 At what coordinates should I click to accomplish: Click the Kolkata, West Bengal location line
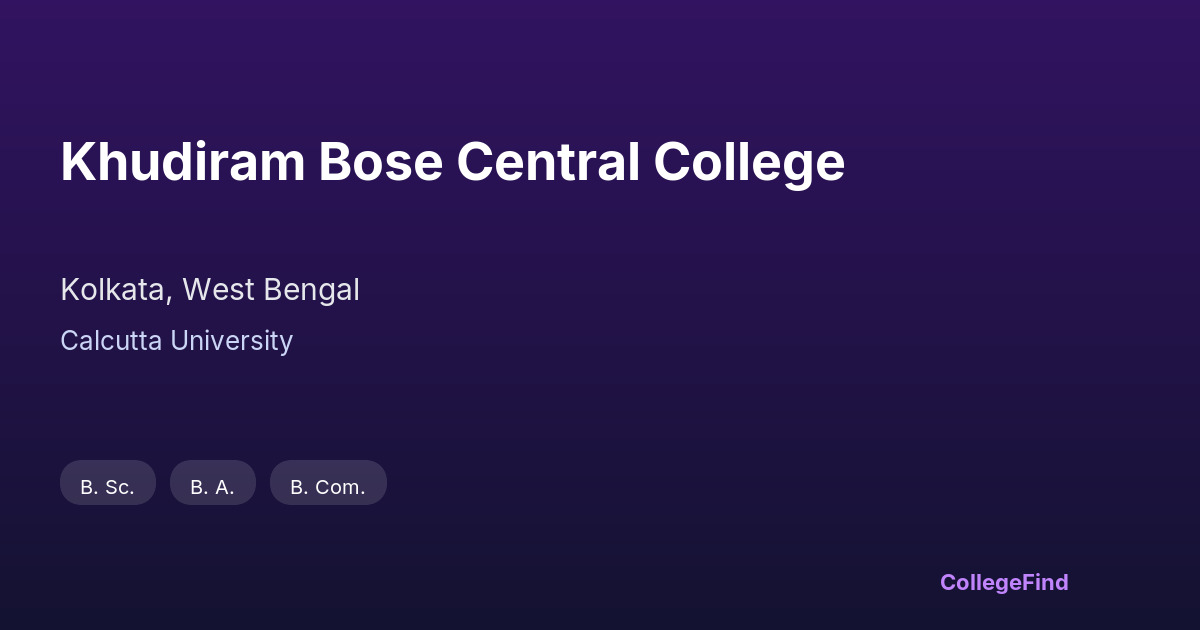coord(210,290)
